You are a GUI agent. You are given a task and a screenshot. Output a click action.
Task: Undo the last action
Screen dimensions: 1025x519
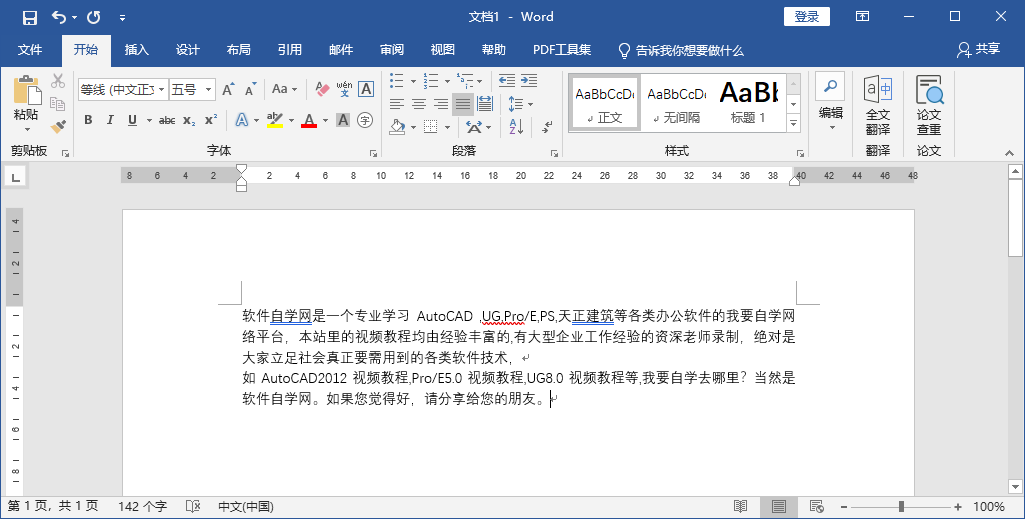(59, 18)
